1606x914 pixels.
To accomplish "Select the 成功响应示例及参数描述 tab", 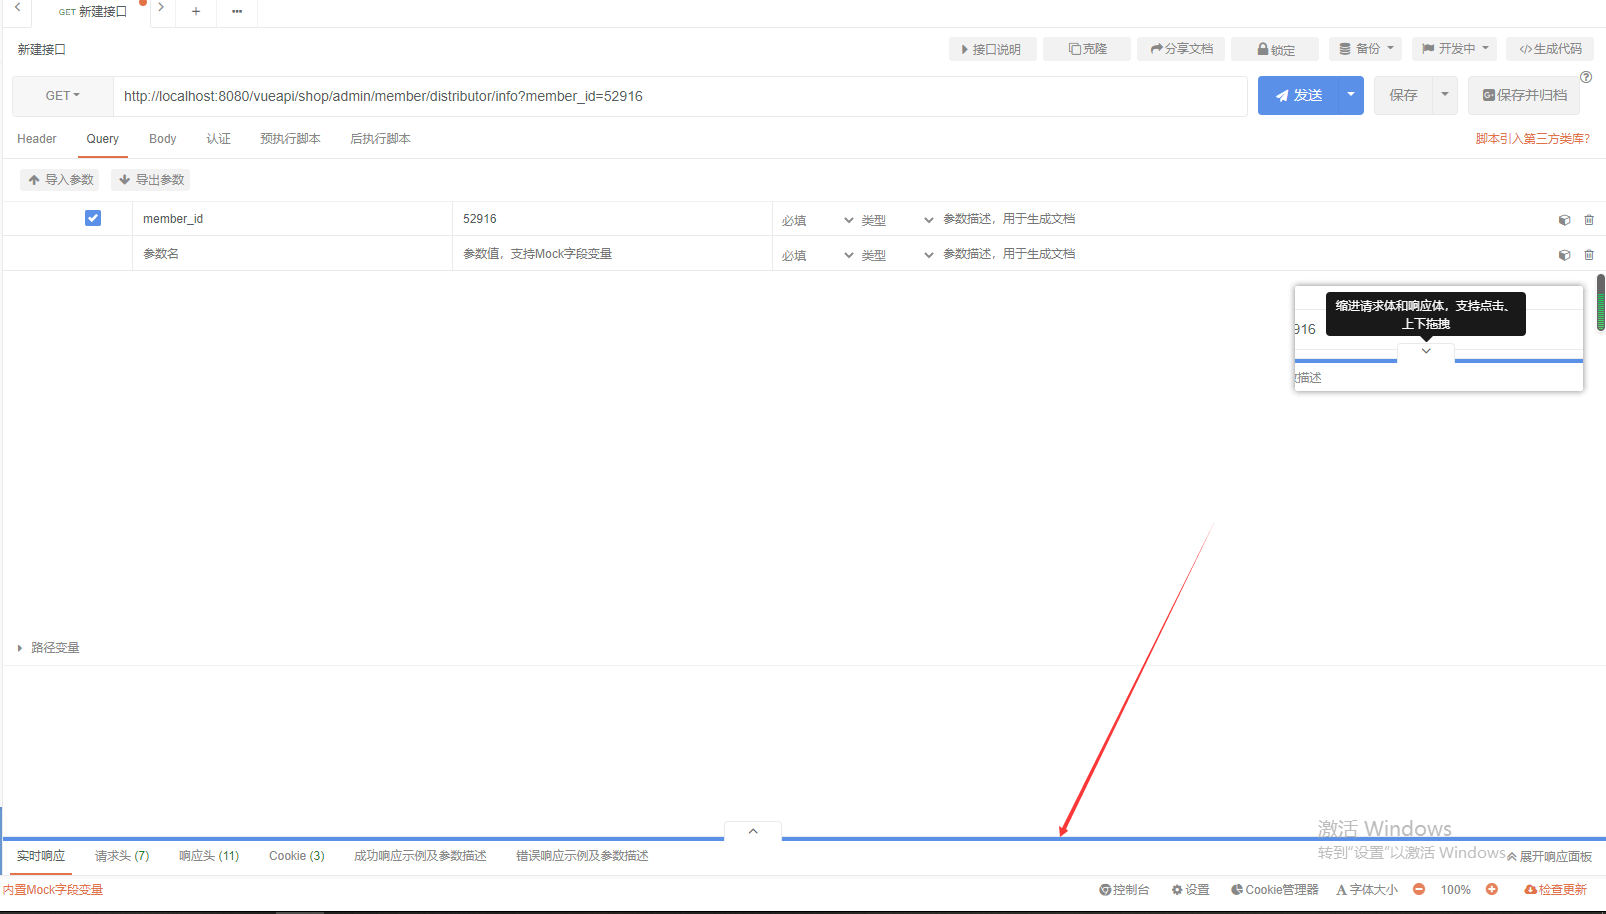I will click(420, 856).
